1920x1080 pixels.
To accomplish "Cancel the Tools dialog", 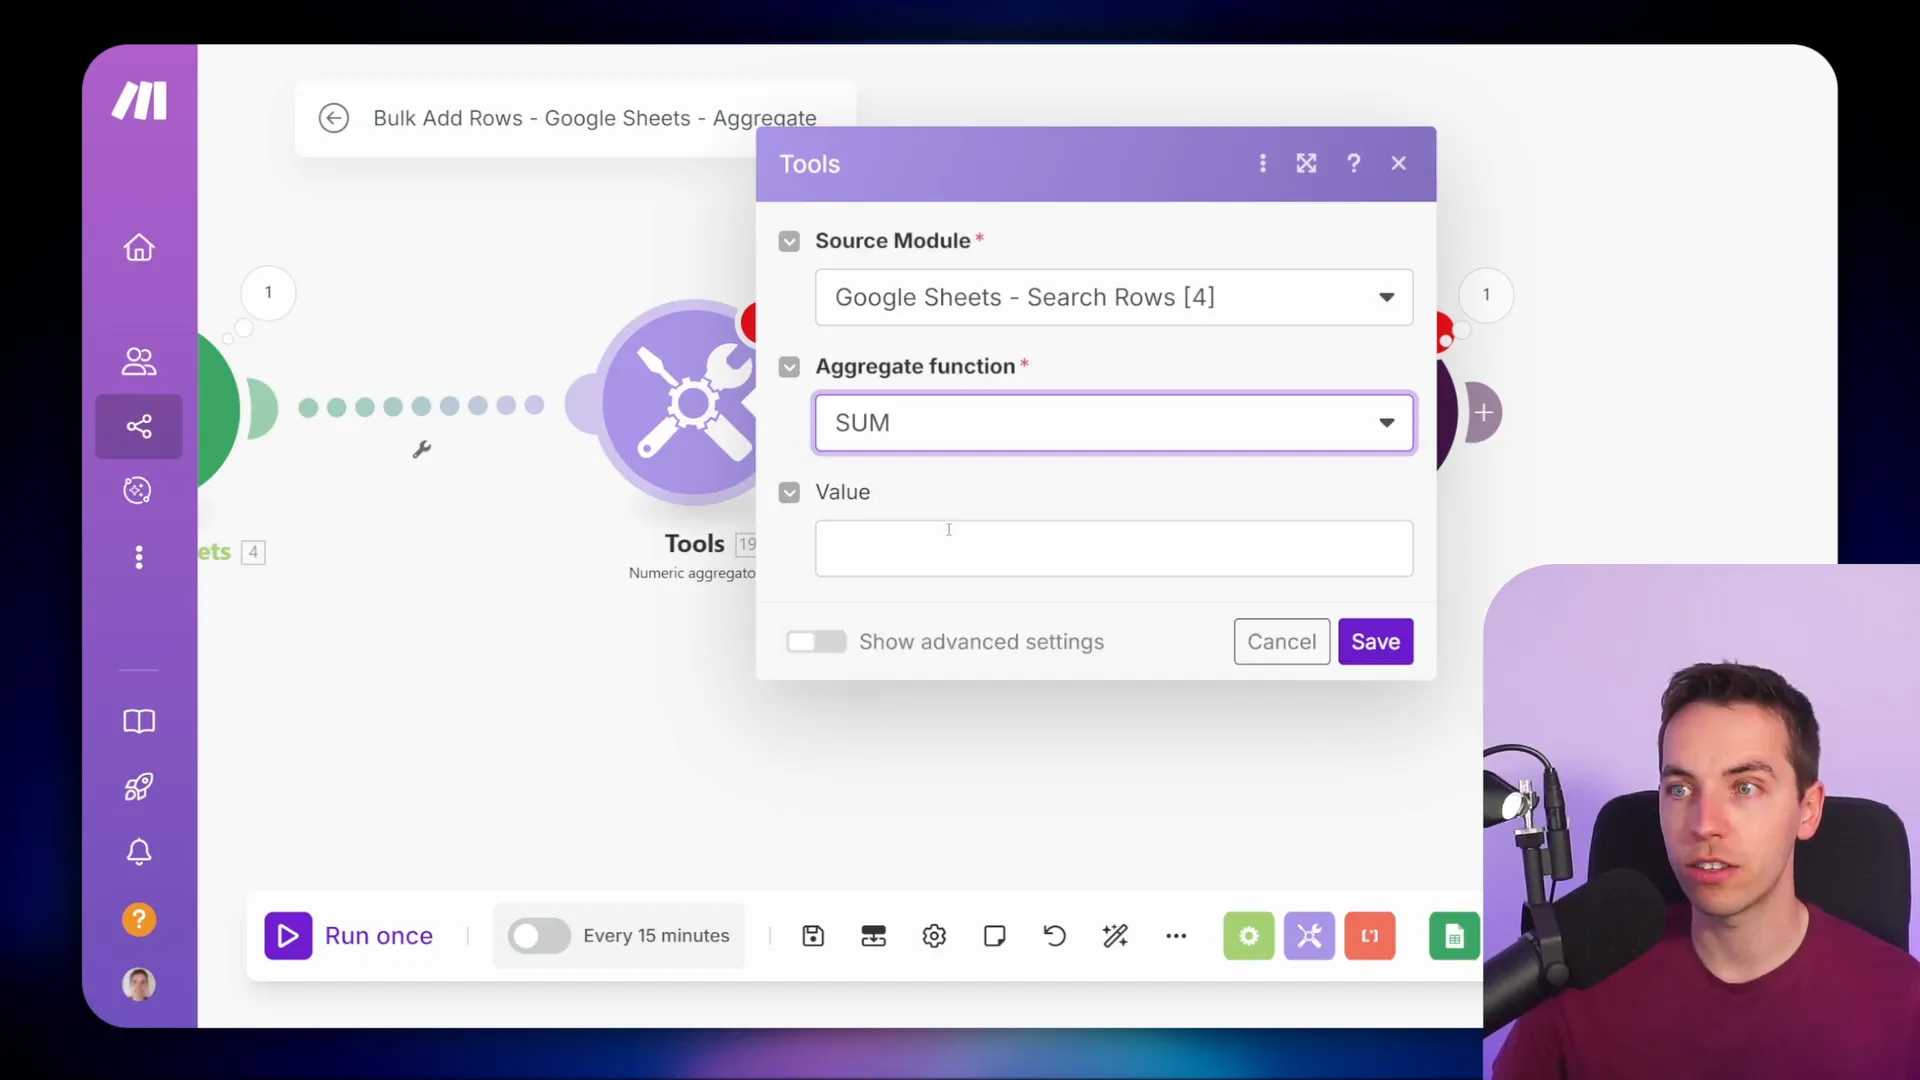I will 1281,642.
